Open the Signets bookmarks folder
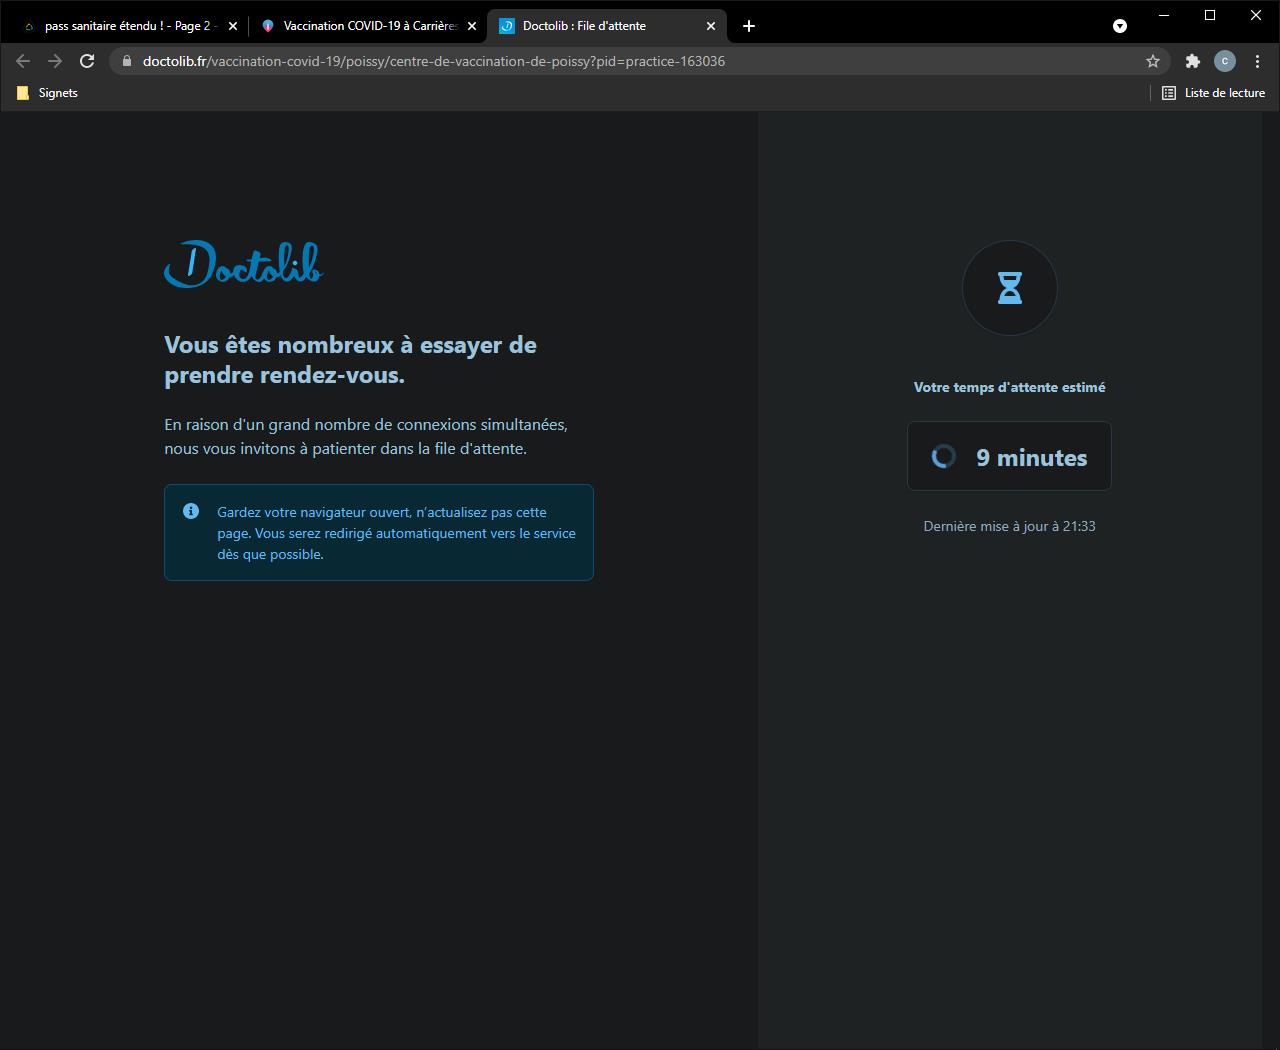 coord(47,93)
